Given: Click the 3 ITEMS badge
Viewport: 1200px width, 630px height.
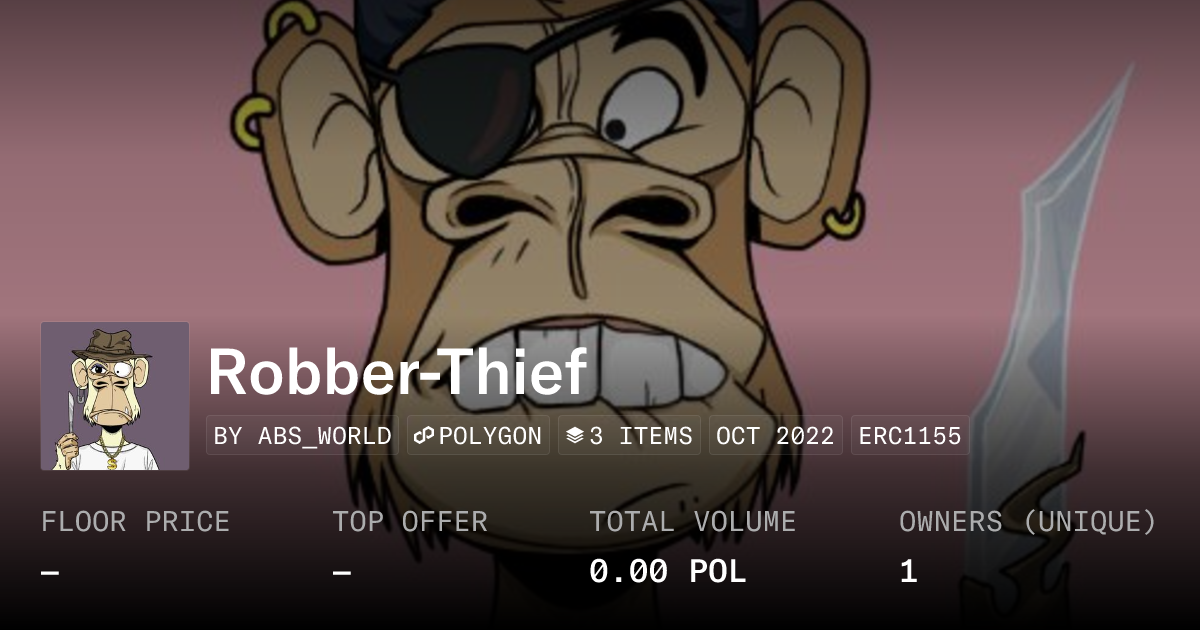Looking at the screenshot, I should (x=629, y=436).
